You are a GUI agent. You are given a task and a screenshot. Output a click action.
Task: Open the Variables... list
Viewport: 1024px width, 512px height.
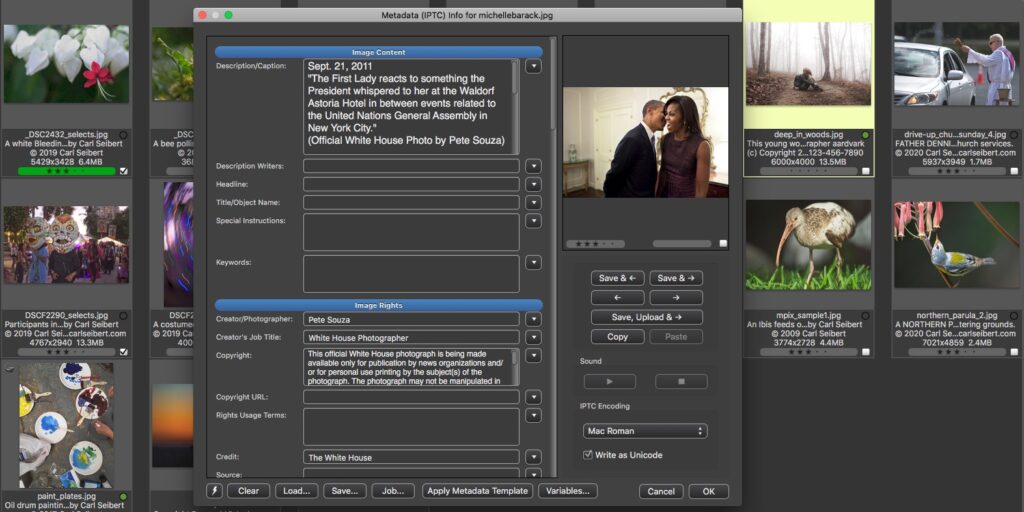pyautogui.click(x=568, y=491)
